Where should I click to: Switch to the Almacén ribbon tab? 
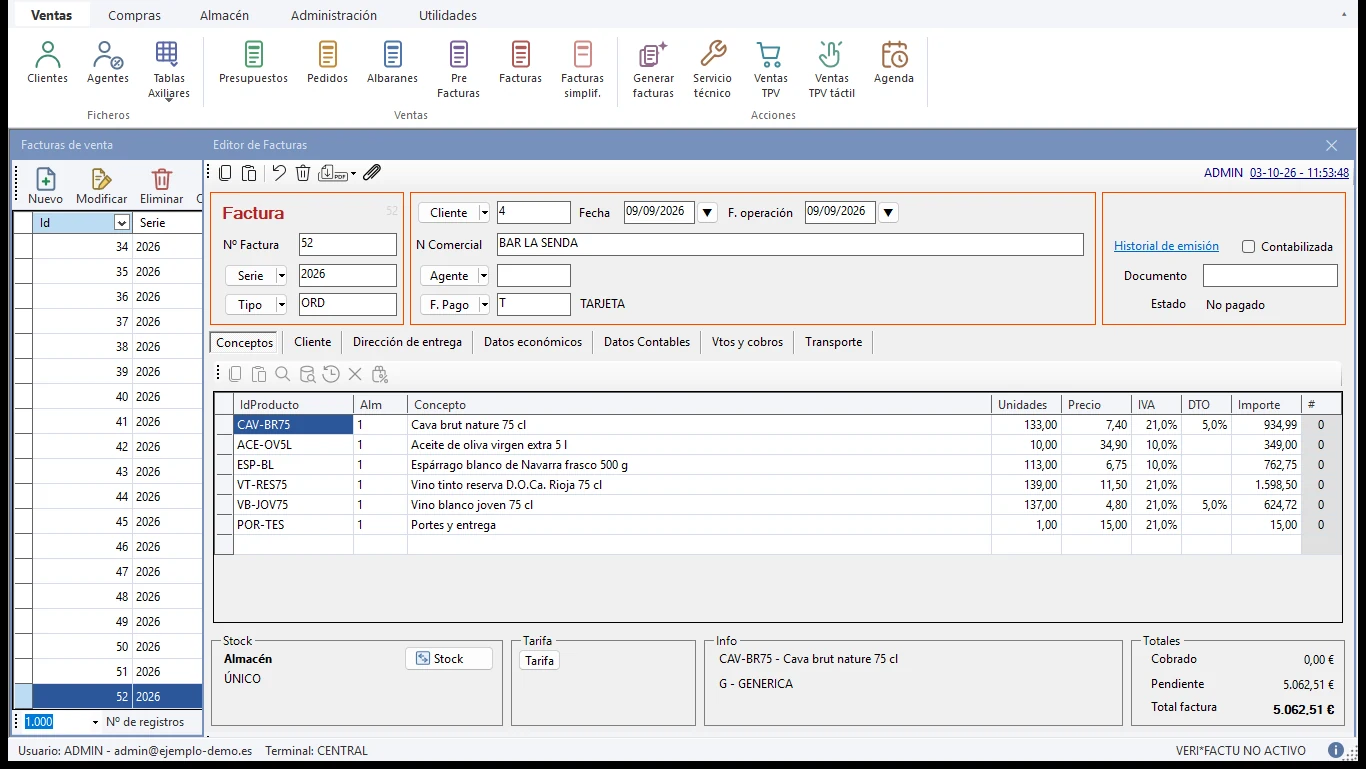[224, 15]
